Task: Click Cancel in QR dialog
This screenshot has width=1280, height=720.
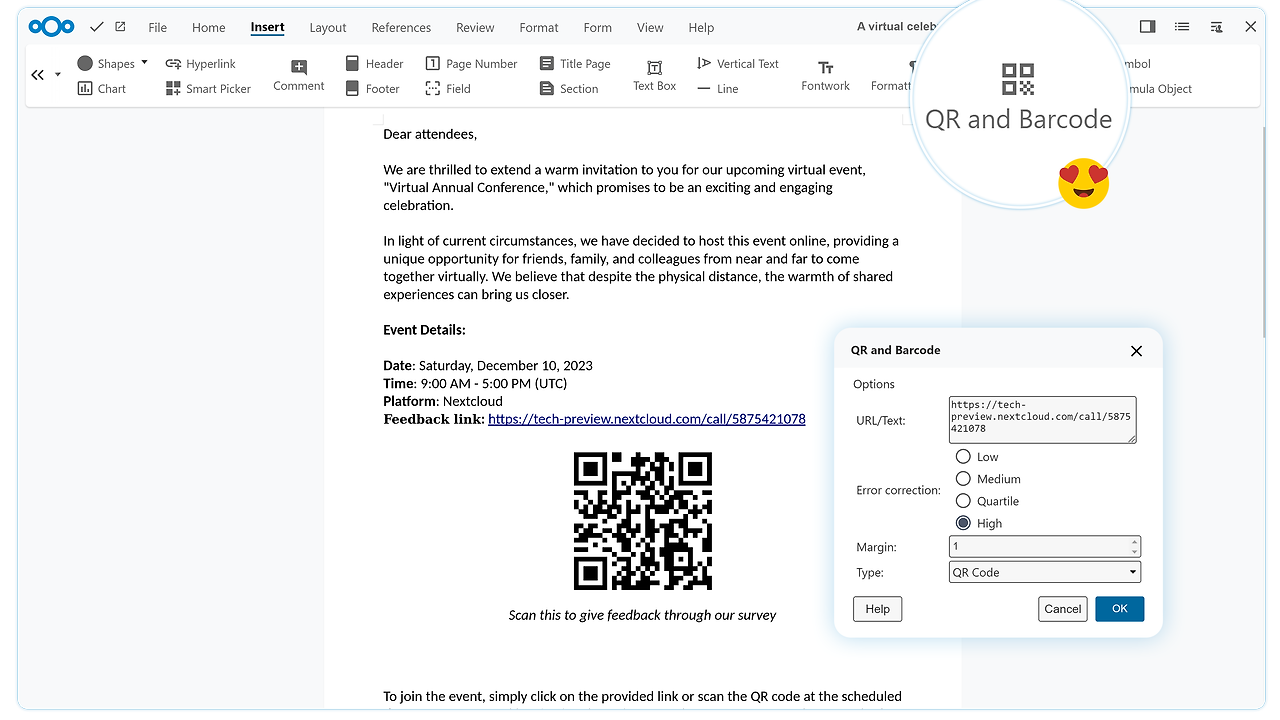Action: point(1063,609)
